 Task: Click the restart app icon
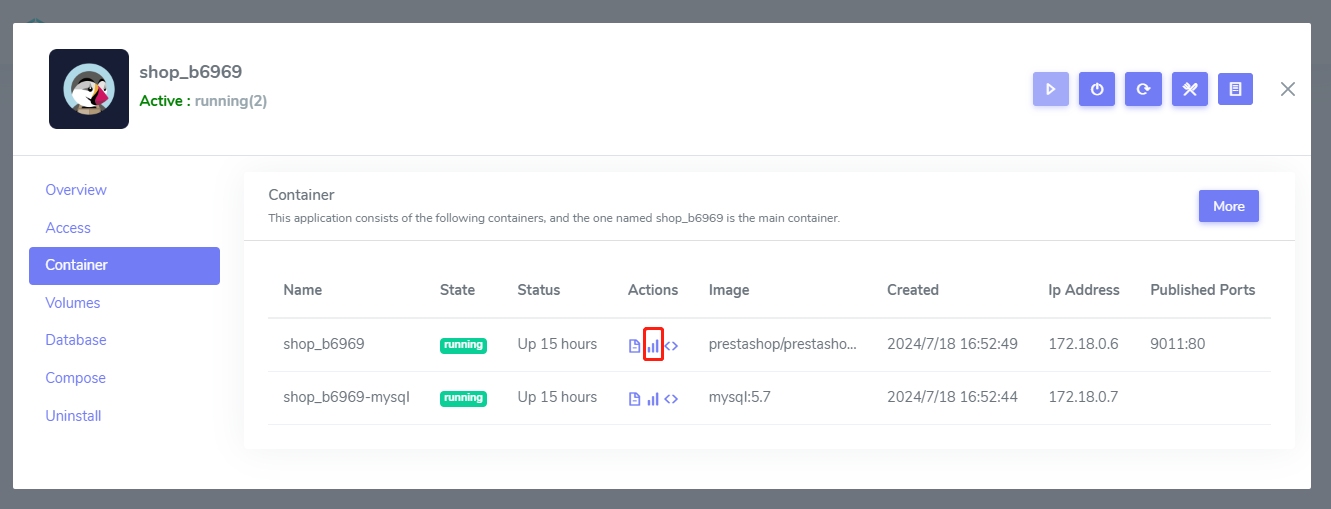[1143, 89]
